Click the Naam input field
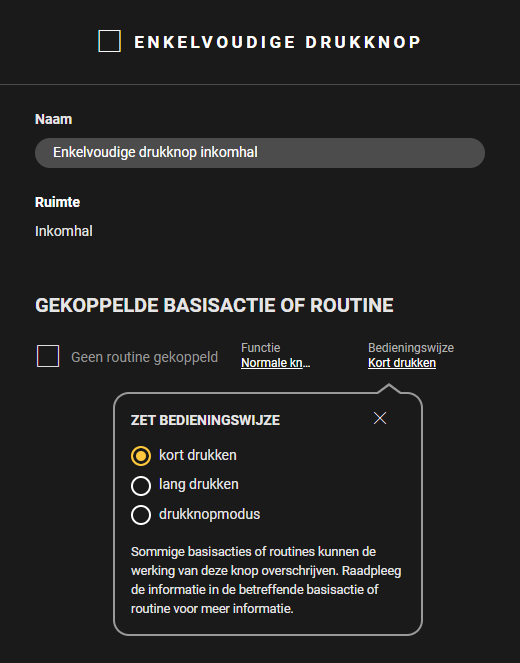This screenshot has height=663, width=520. click(260, 153)
